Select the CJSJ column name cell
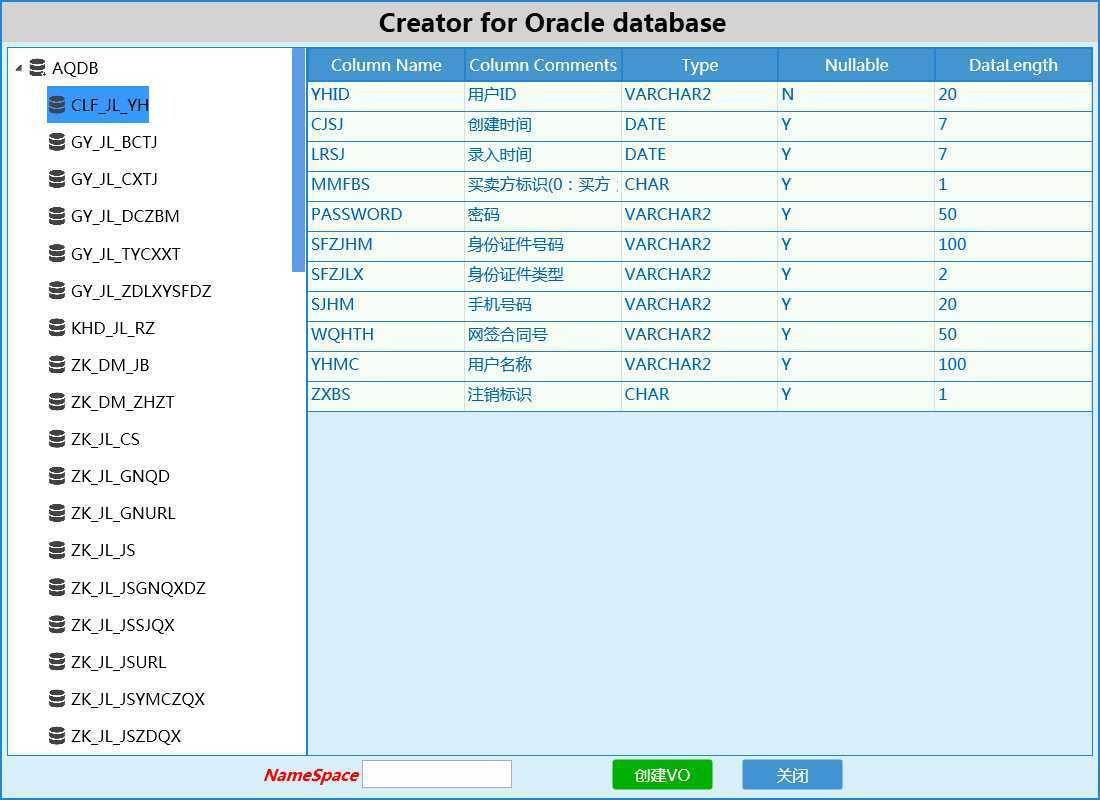This screenshot has height=800, width=1100. 386,125
